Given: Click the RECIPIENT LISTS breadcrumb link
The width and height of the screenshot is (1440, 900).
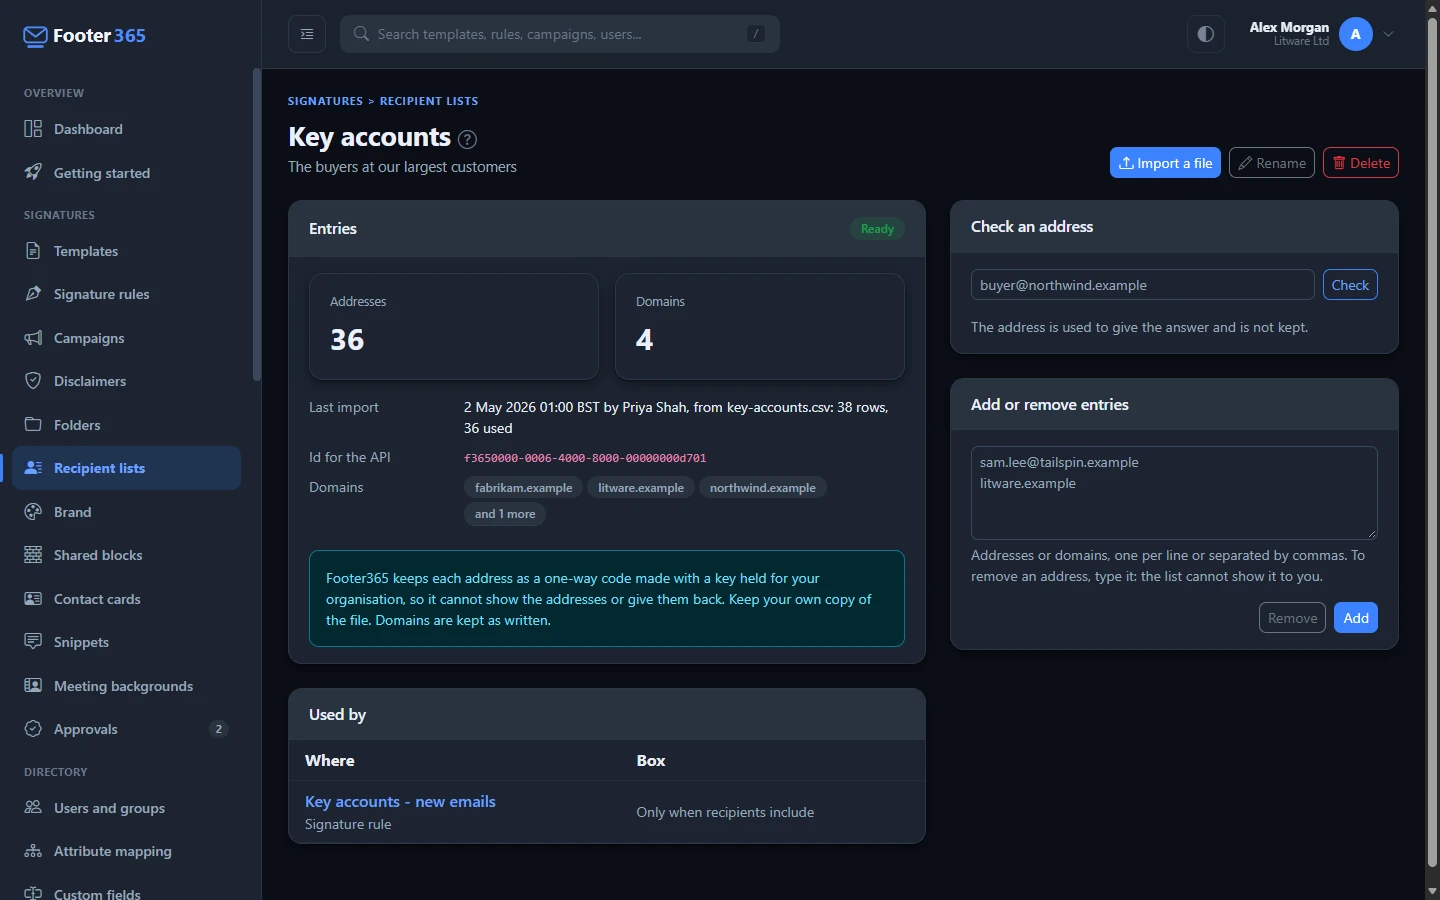Looking at the screenshot, I should point(429,101).
